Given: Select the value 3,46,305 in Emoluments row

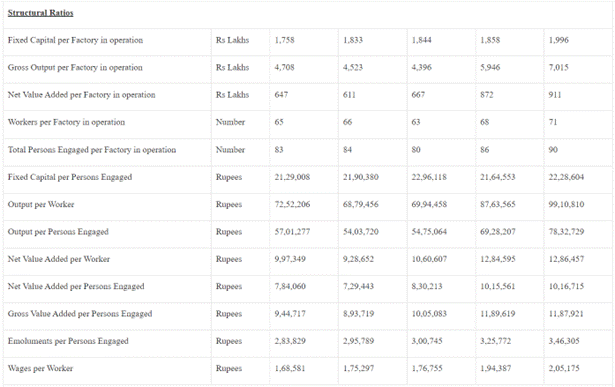Looking at the screenshot, I should pyautogui.click(x=564, y=341).
